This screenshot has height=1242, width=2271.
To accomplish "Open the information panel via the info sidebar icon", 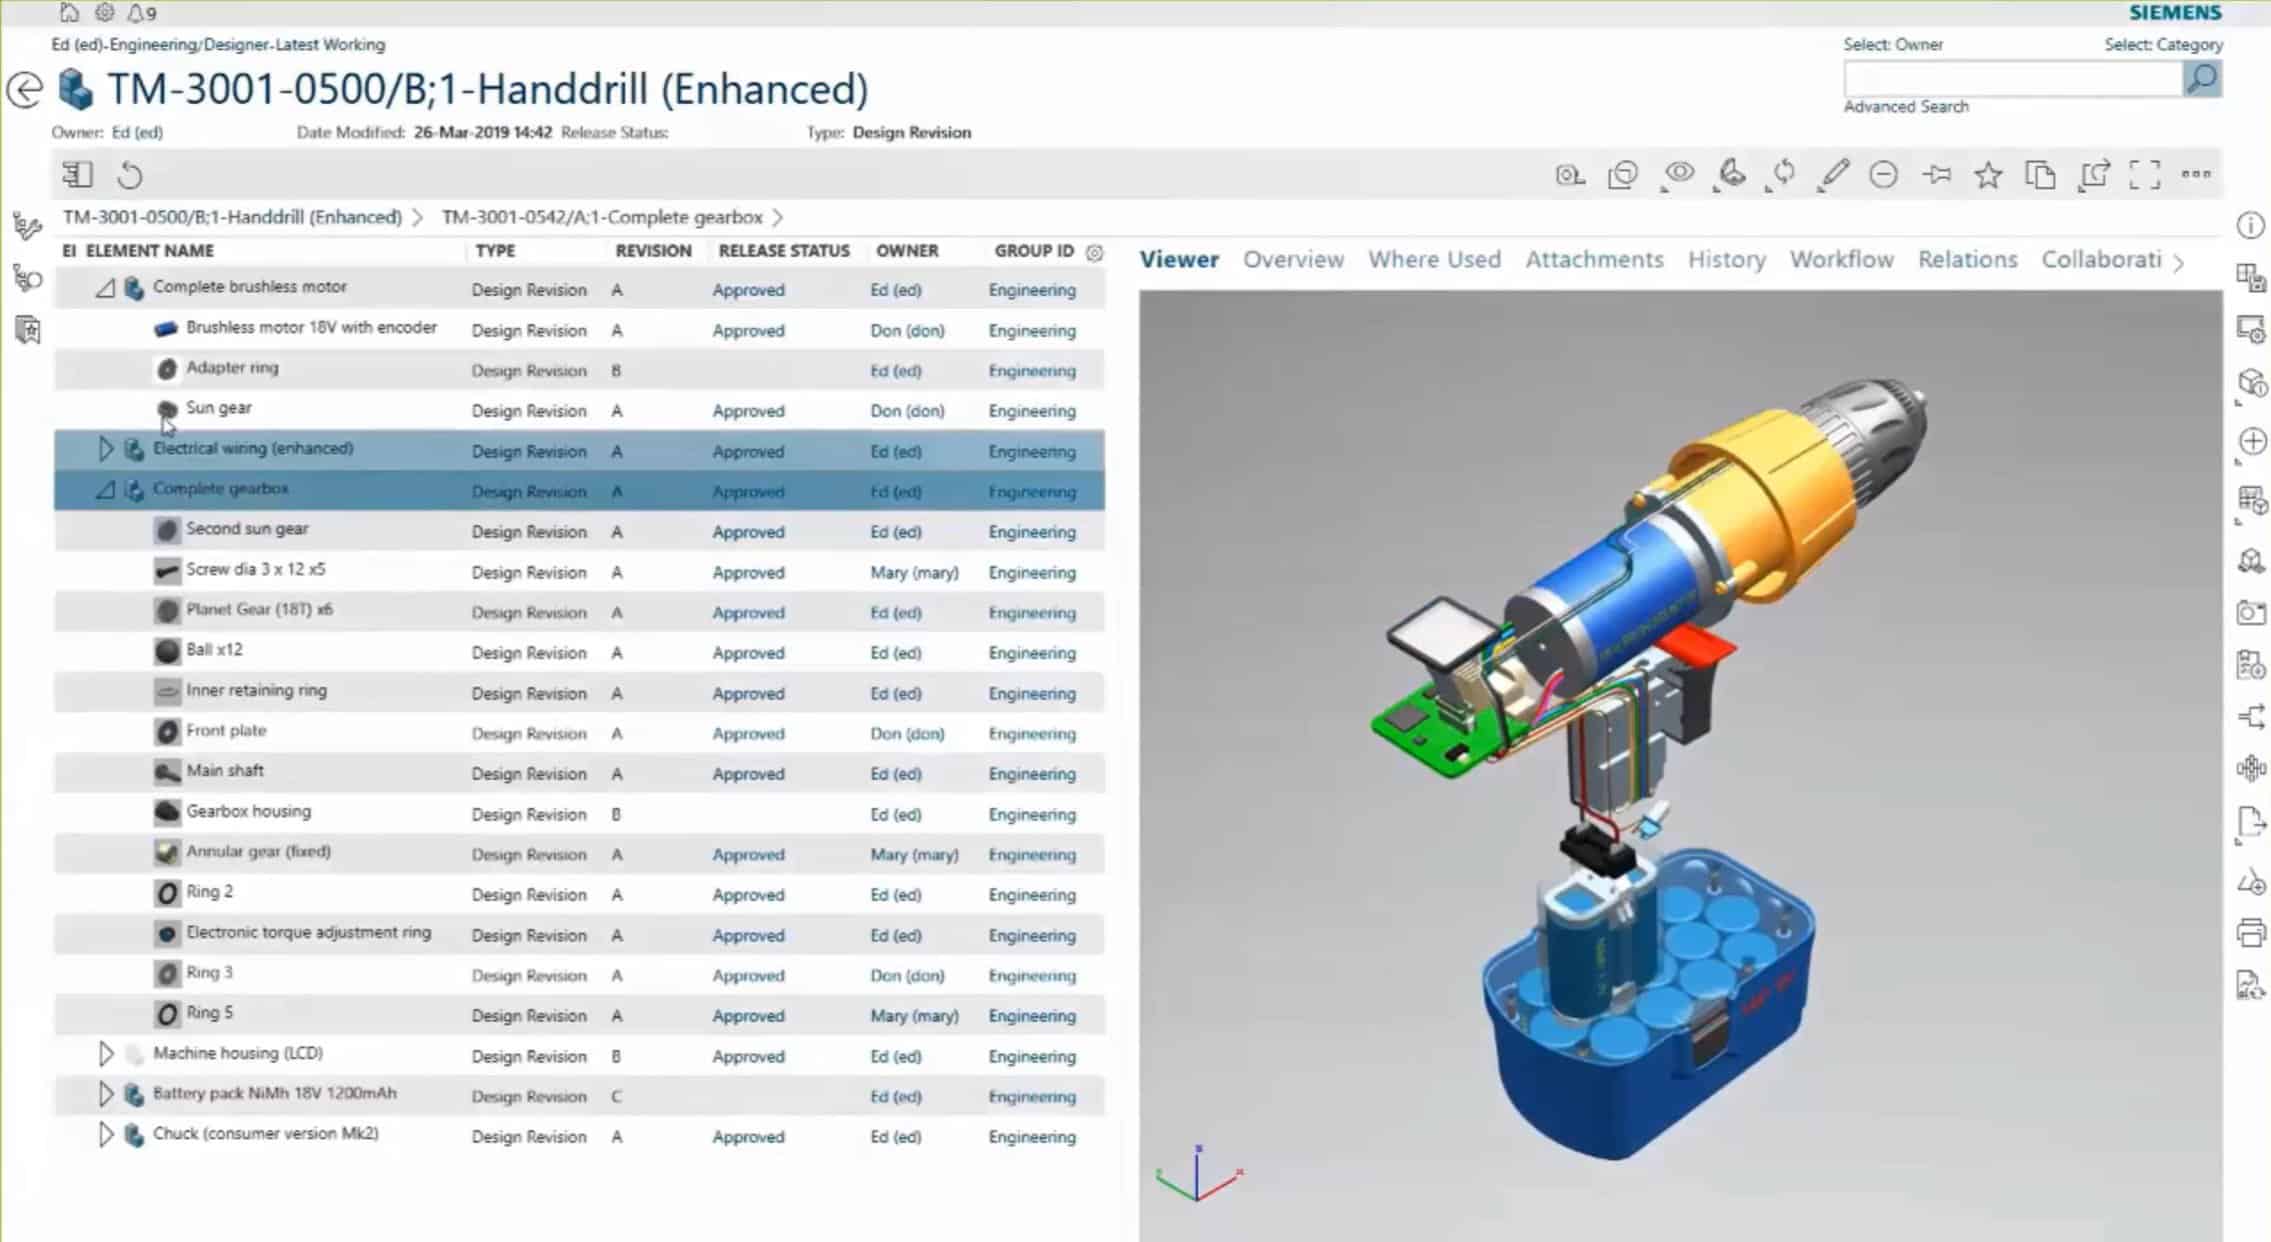I will (x=2253, y=224).
